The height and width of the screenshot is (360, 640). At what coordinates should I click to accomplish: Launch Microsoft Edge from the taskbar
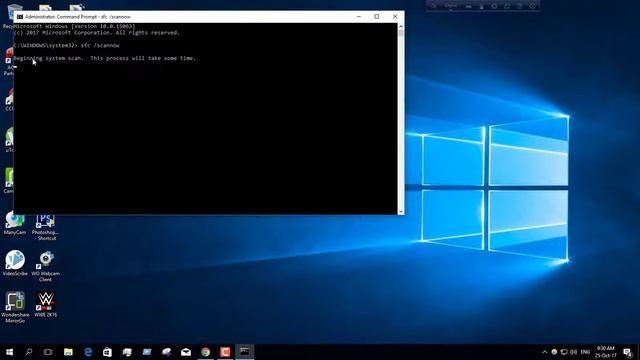[88, 352]
